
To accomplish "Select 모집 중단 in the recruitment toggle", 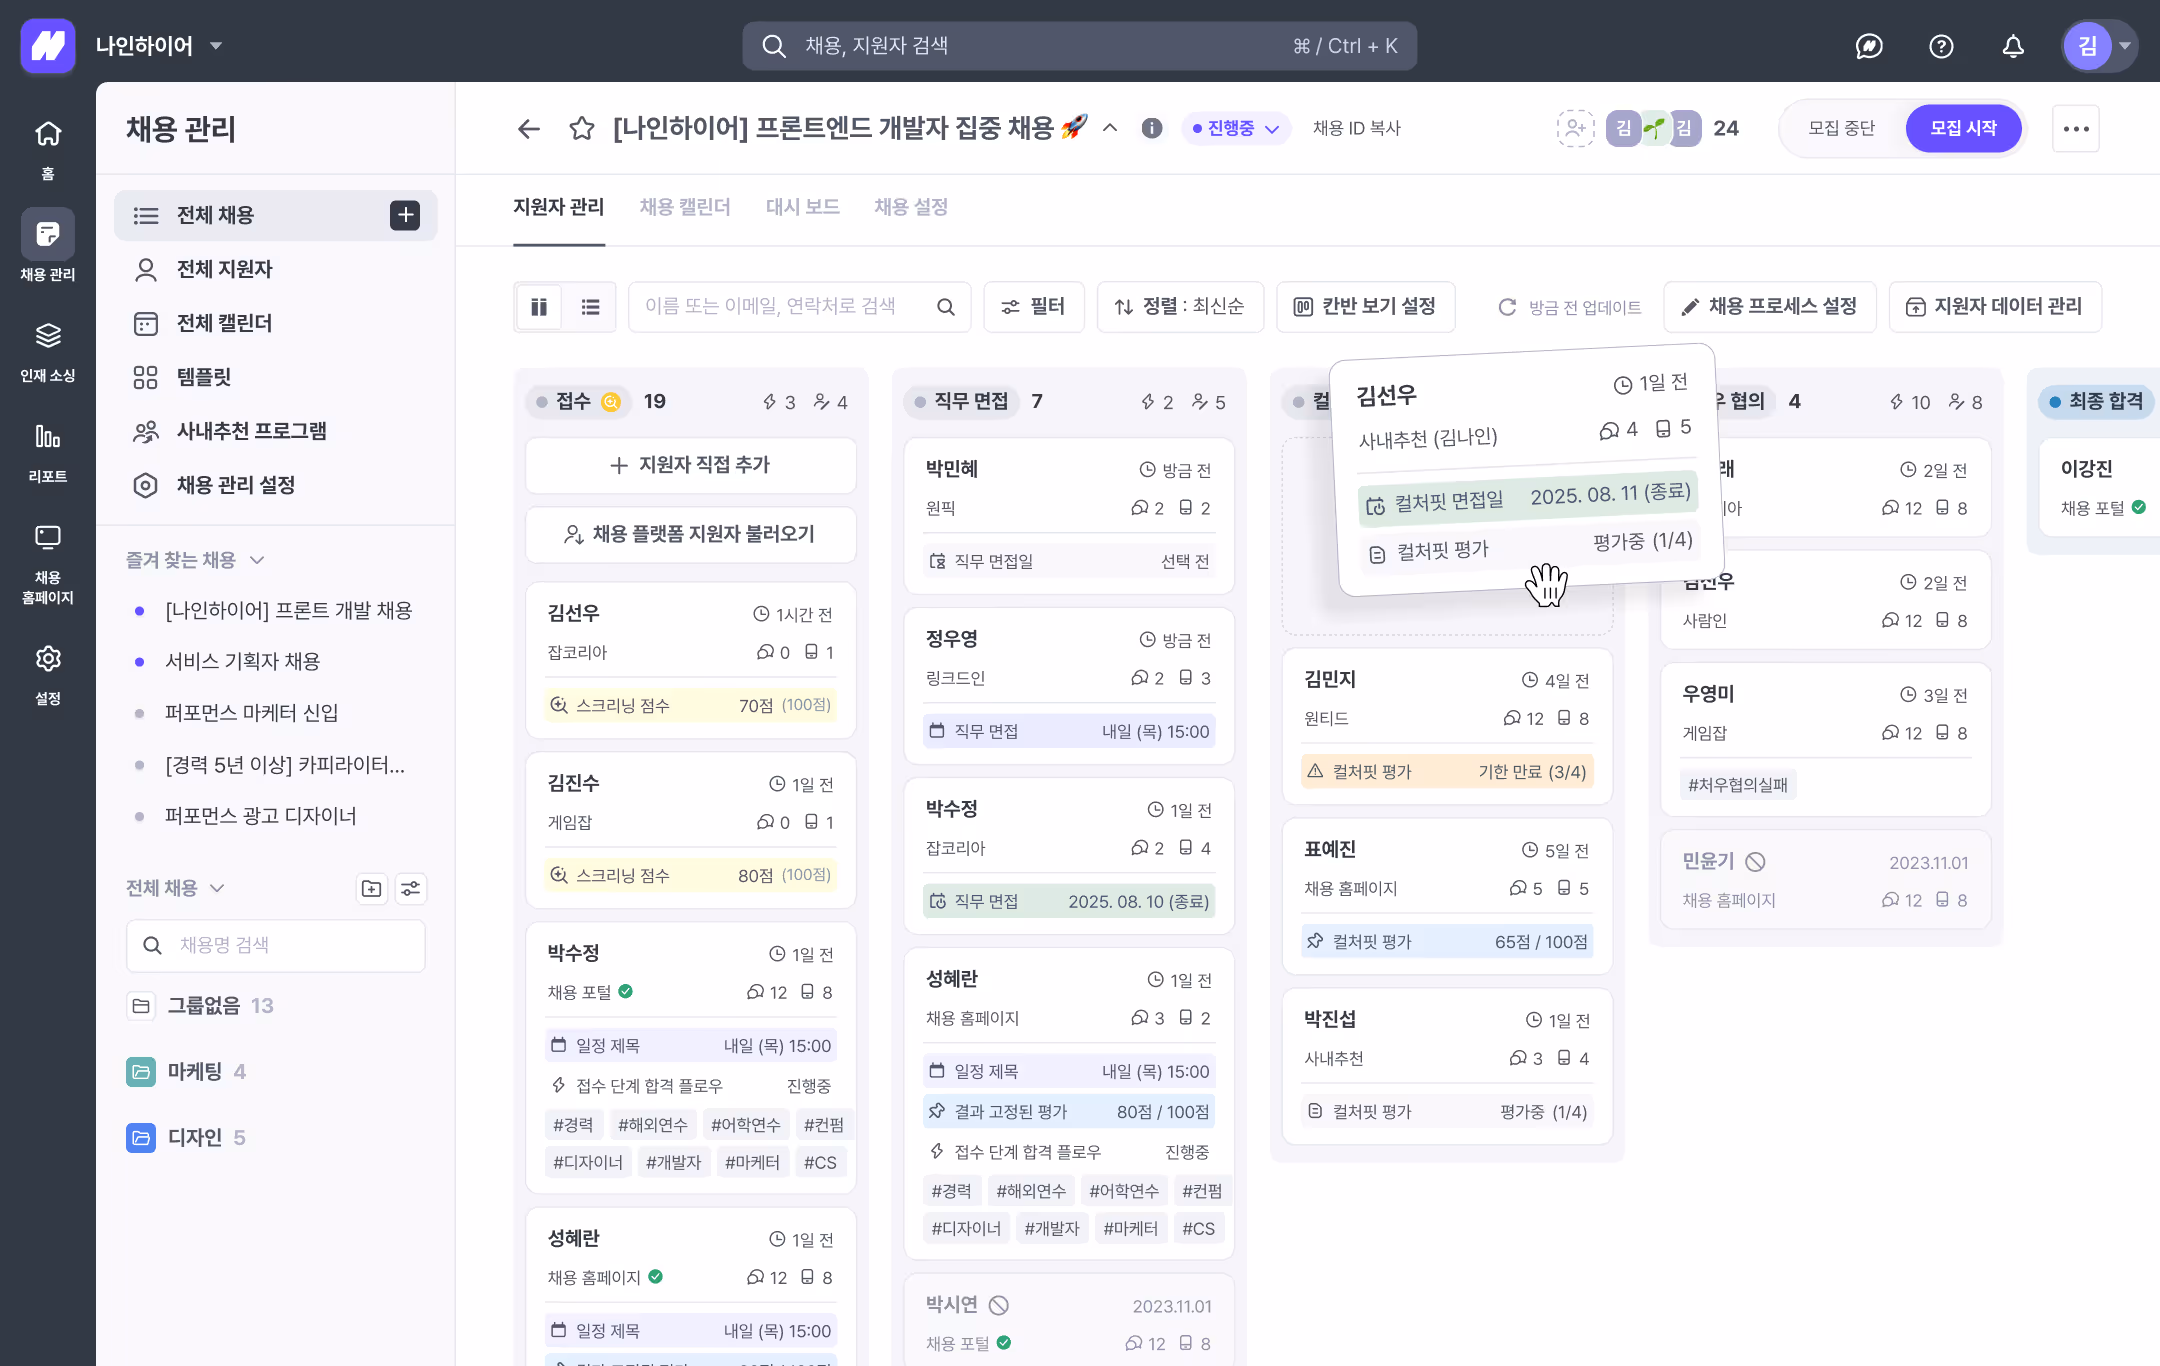I will point(1841,128).
